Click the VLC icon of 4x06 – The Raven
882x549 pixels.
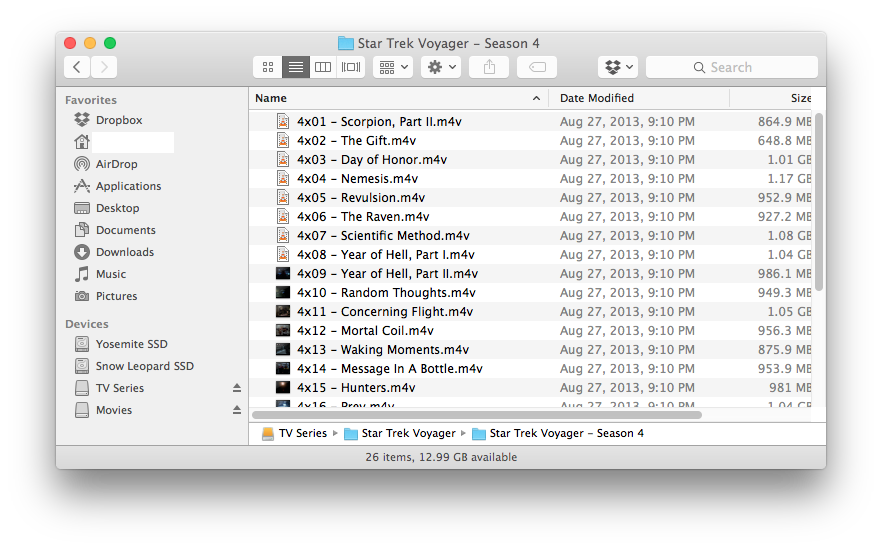[283, 217]
